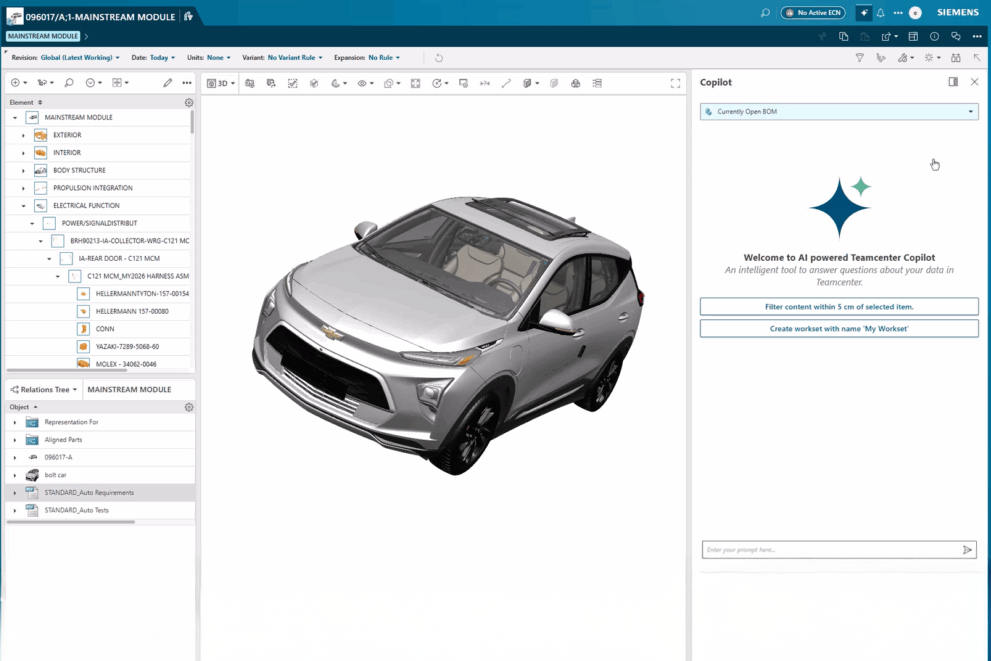Toggle the 3D view mode button

tap(221, 83)
